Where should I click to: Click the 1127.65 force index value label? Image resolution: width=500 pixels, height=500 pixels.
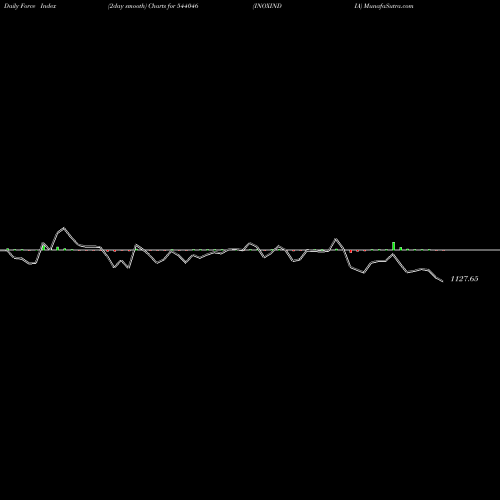click(x=464, y=279)
